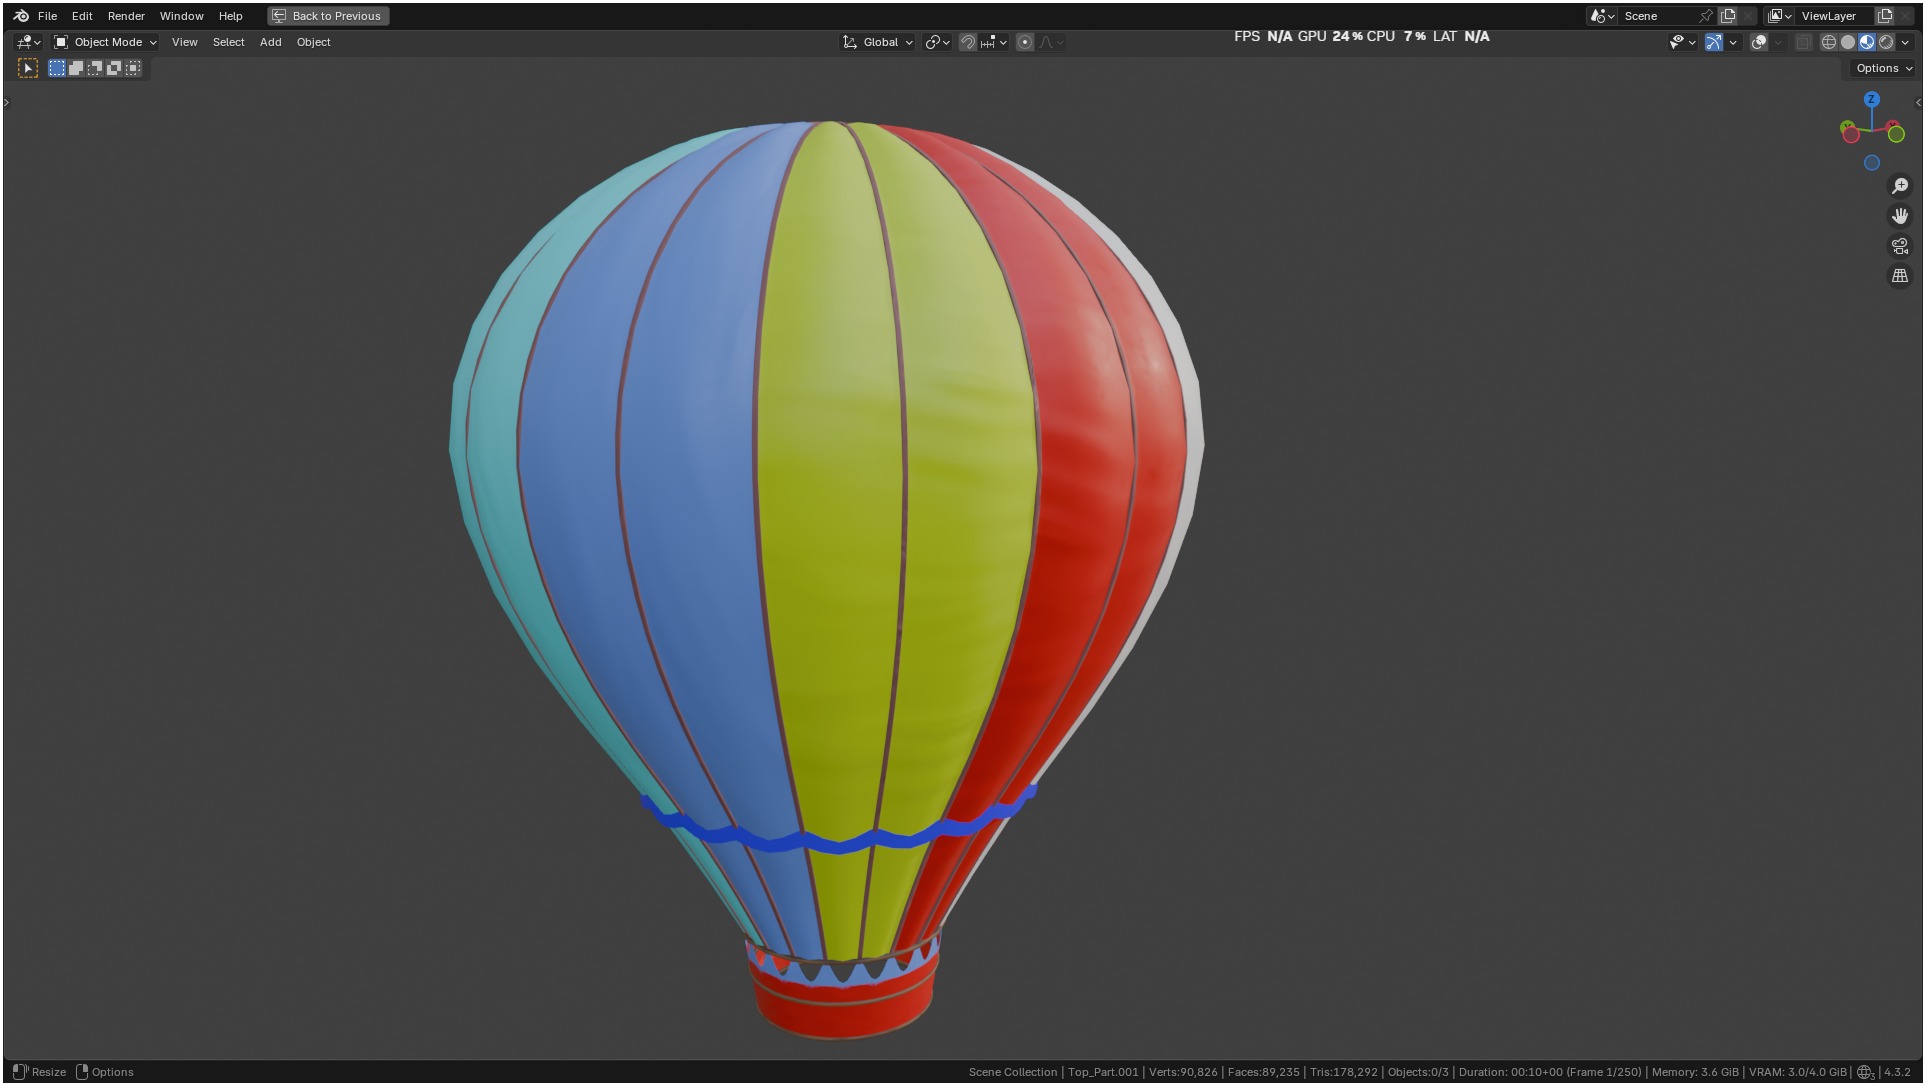Switch to Rendered viewport shading
Screen dimensions: 1926x1086
[x=1886, y=42]
